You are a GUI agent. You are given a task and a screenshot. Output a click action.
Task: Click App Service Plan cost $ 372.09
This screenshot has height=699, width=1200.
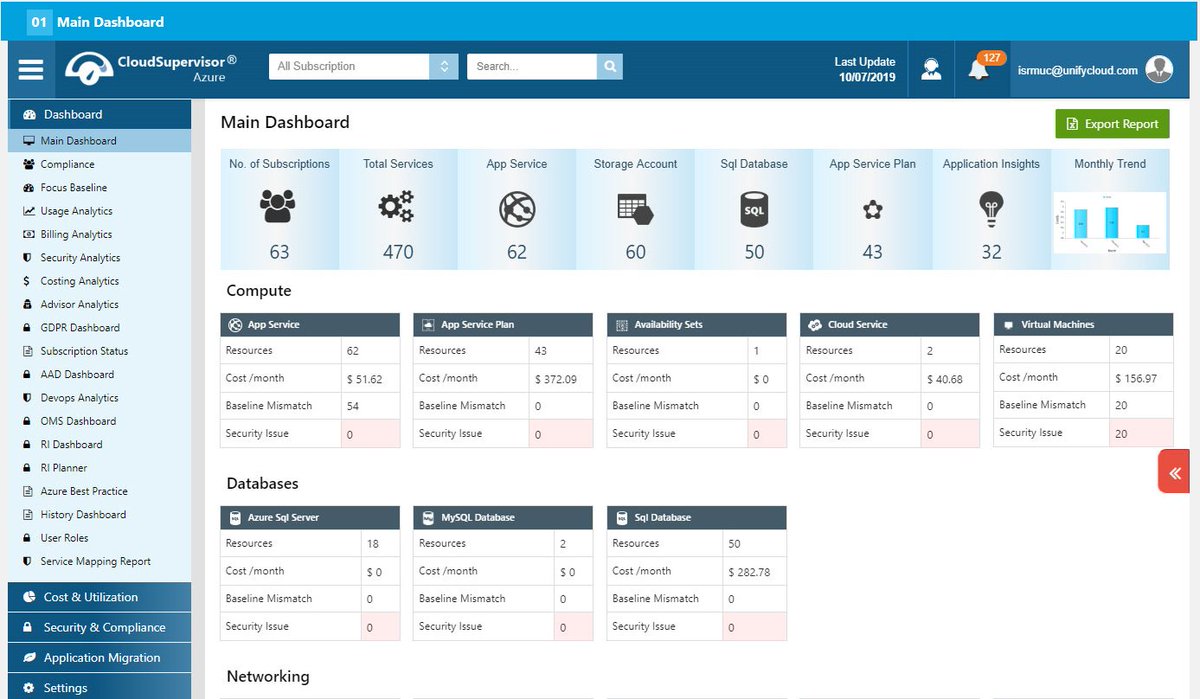click(x=556, y=380)
